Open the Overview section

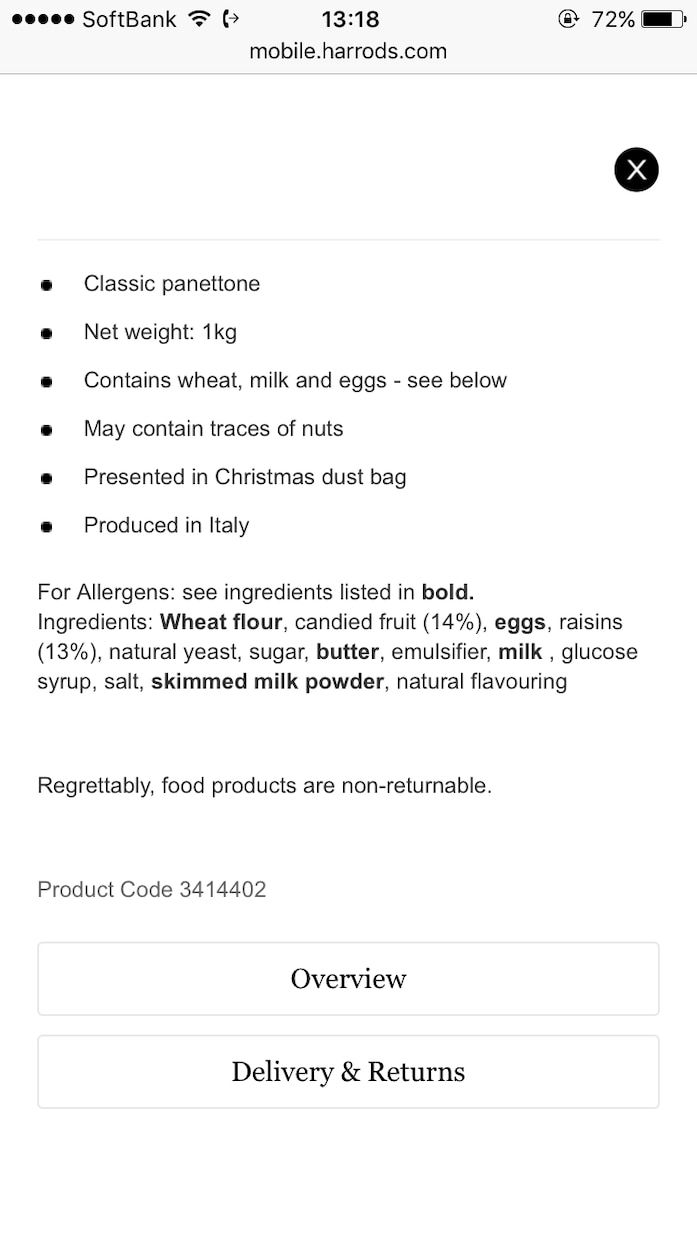pyautogui.click(x=348, y=979)
